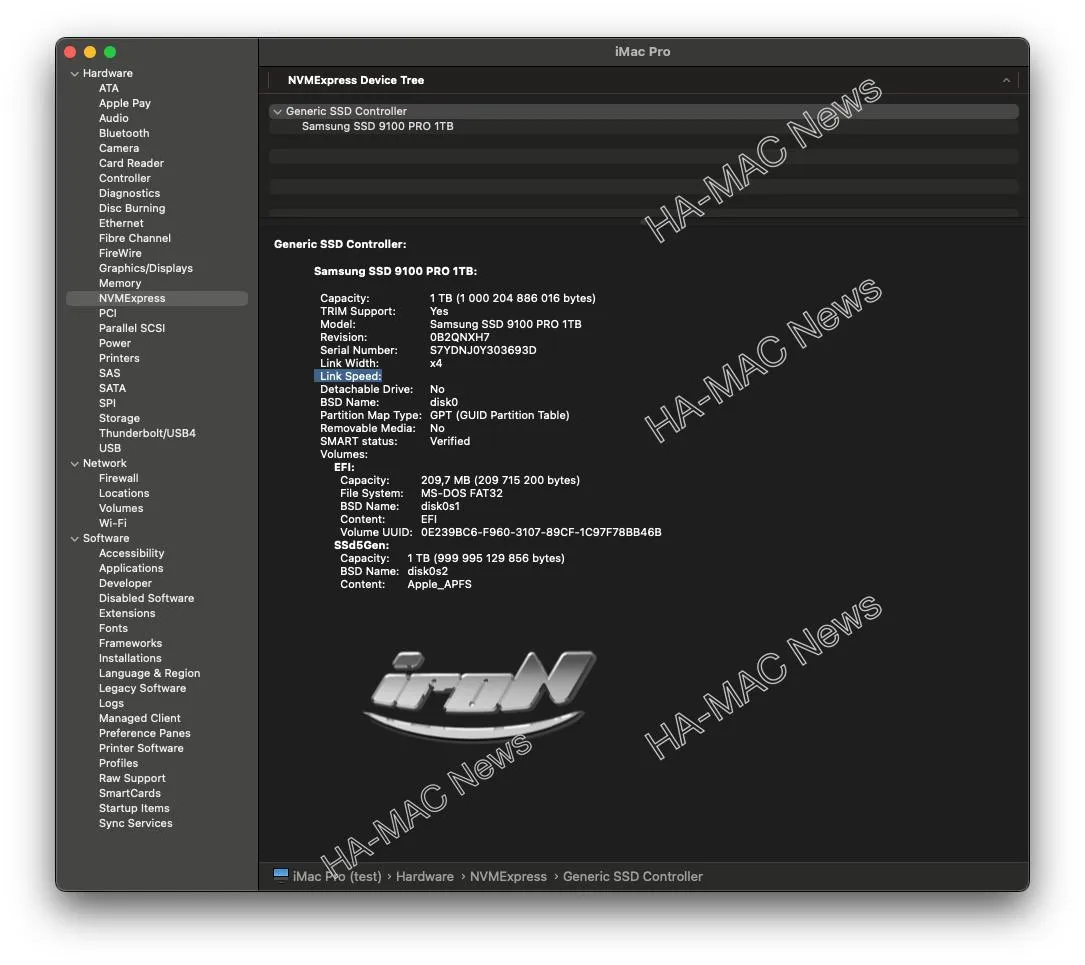Select Bluetooth in the sidebar

(x=124, y=134)
